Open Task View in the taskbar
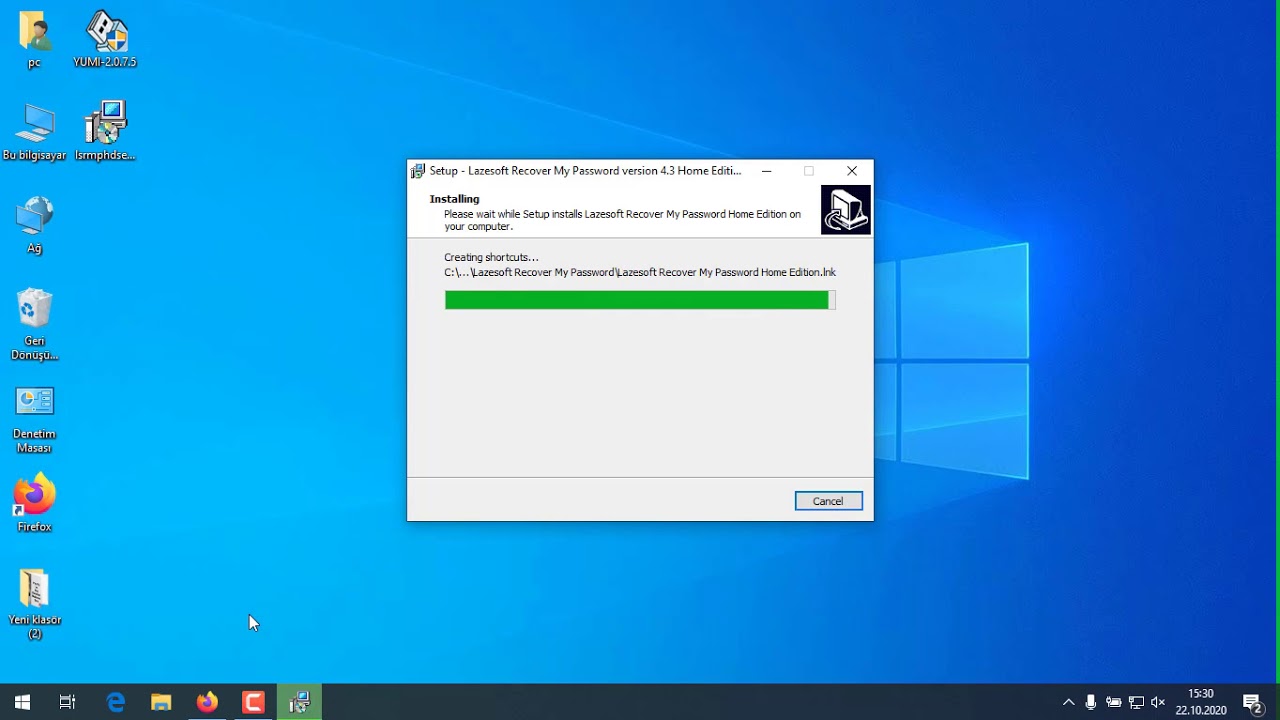 tap(68, 702)
